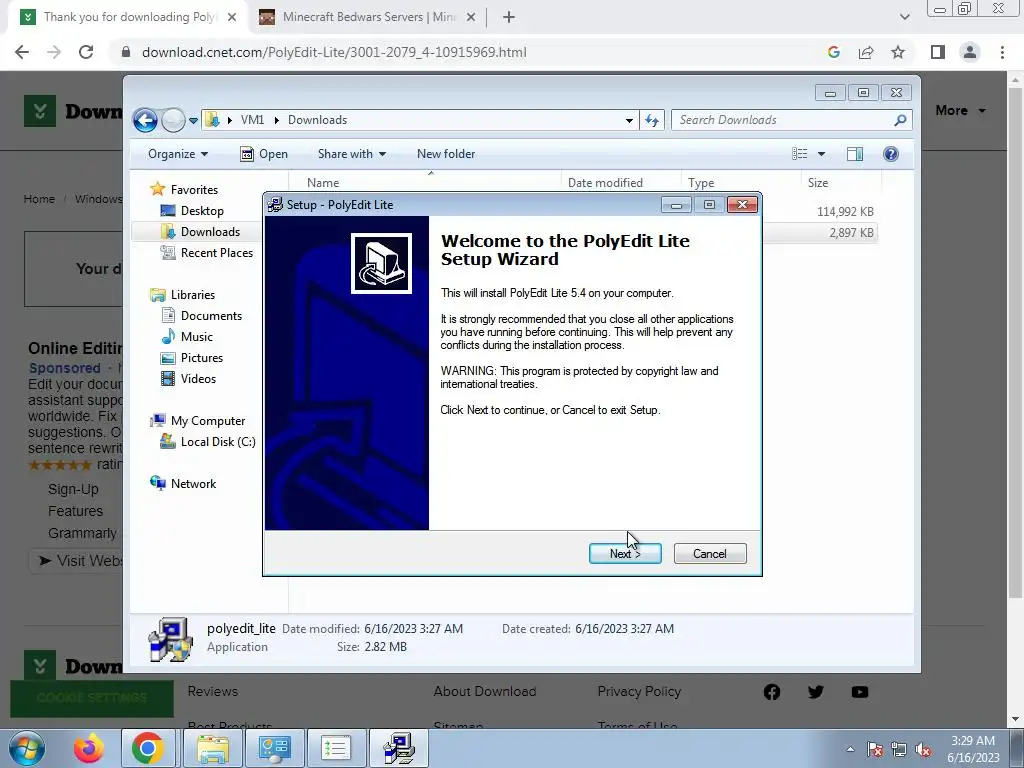The image size is (1024, 768).
Task: Launch Firefox from taskbar
Action: click(89, 748)
